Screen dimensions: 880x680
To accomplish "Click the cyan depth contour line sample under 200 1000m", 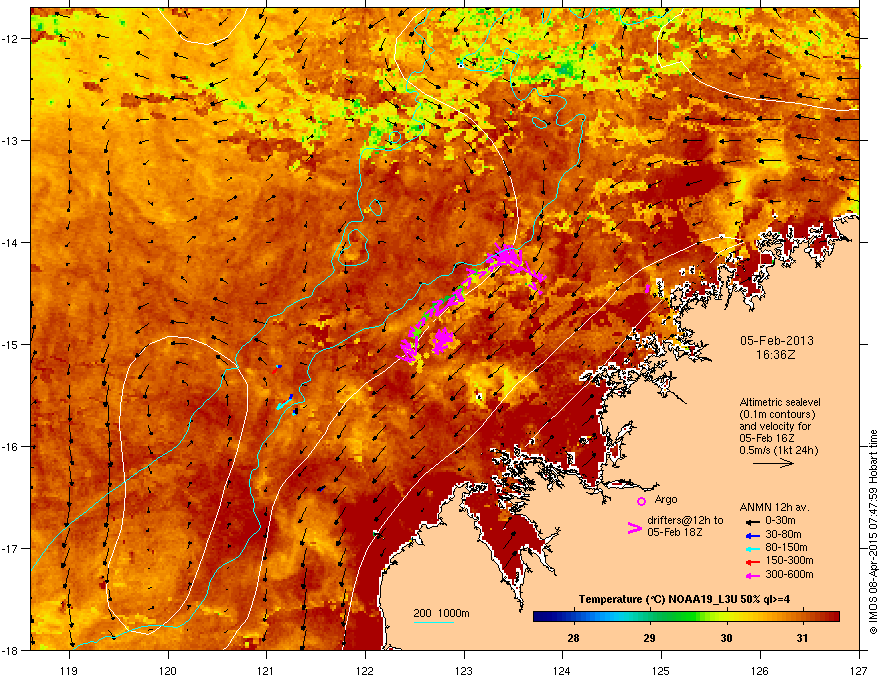I will 433,623.
